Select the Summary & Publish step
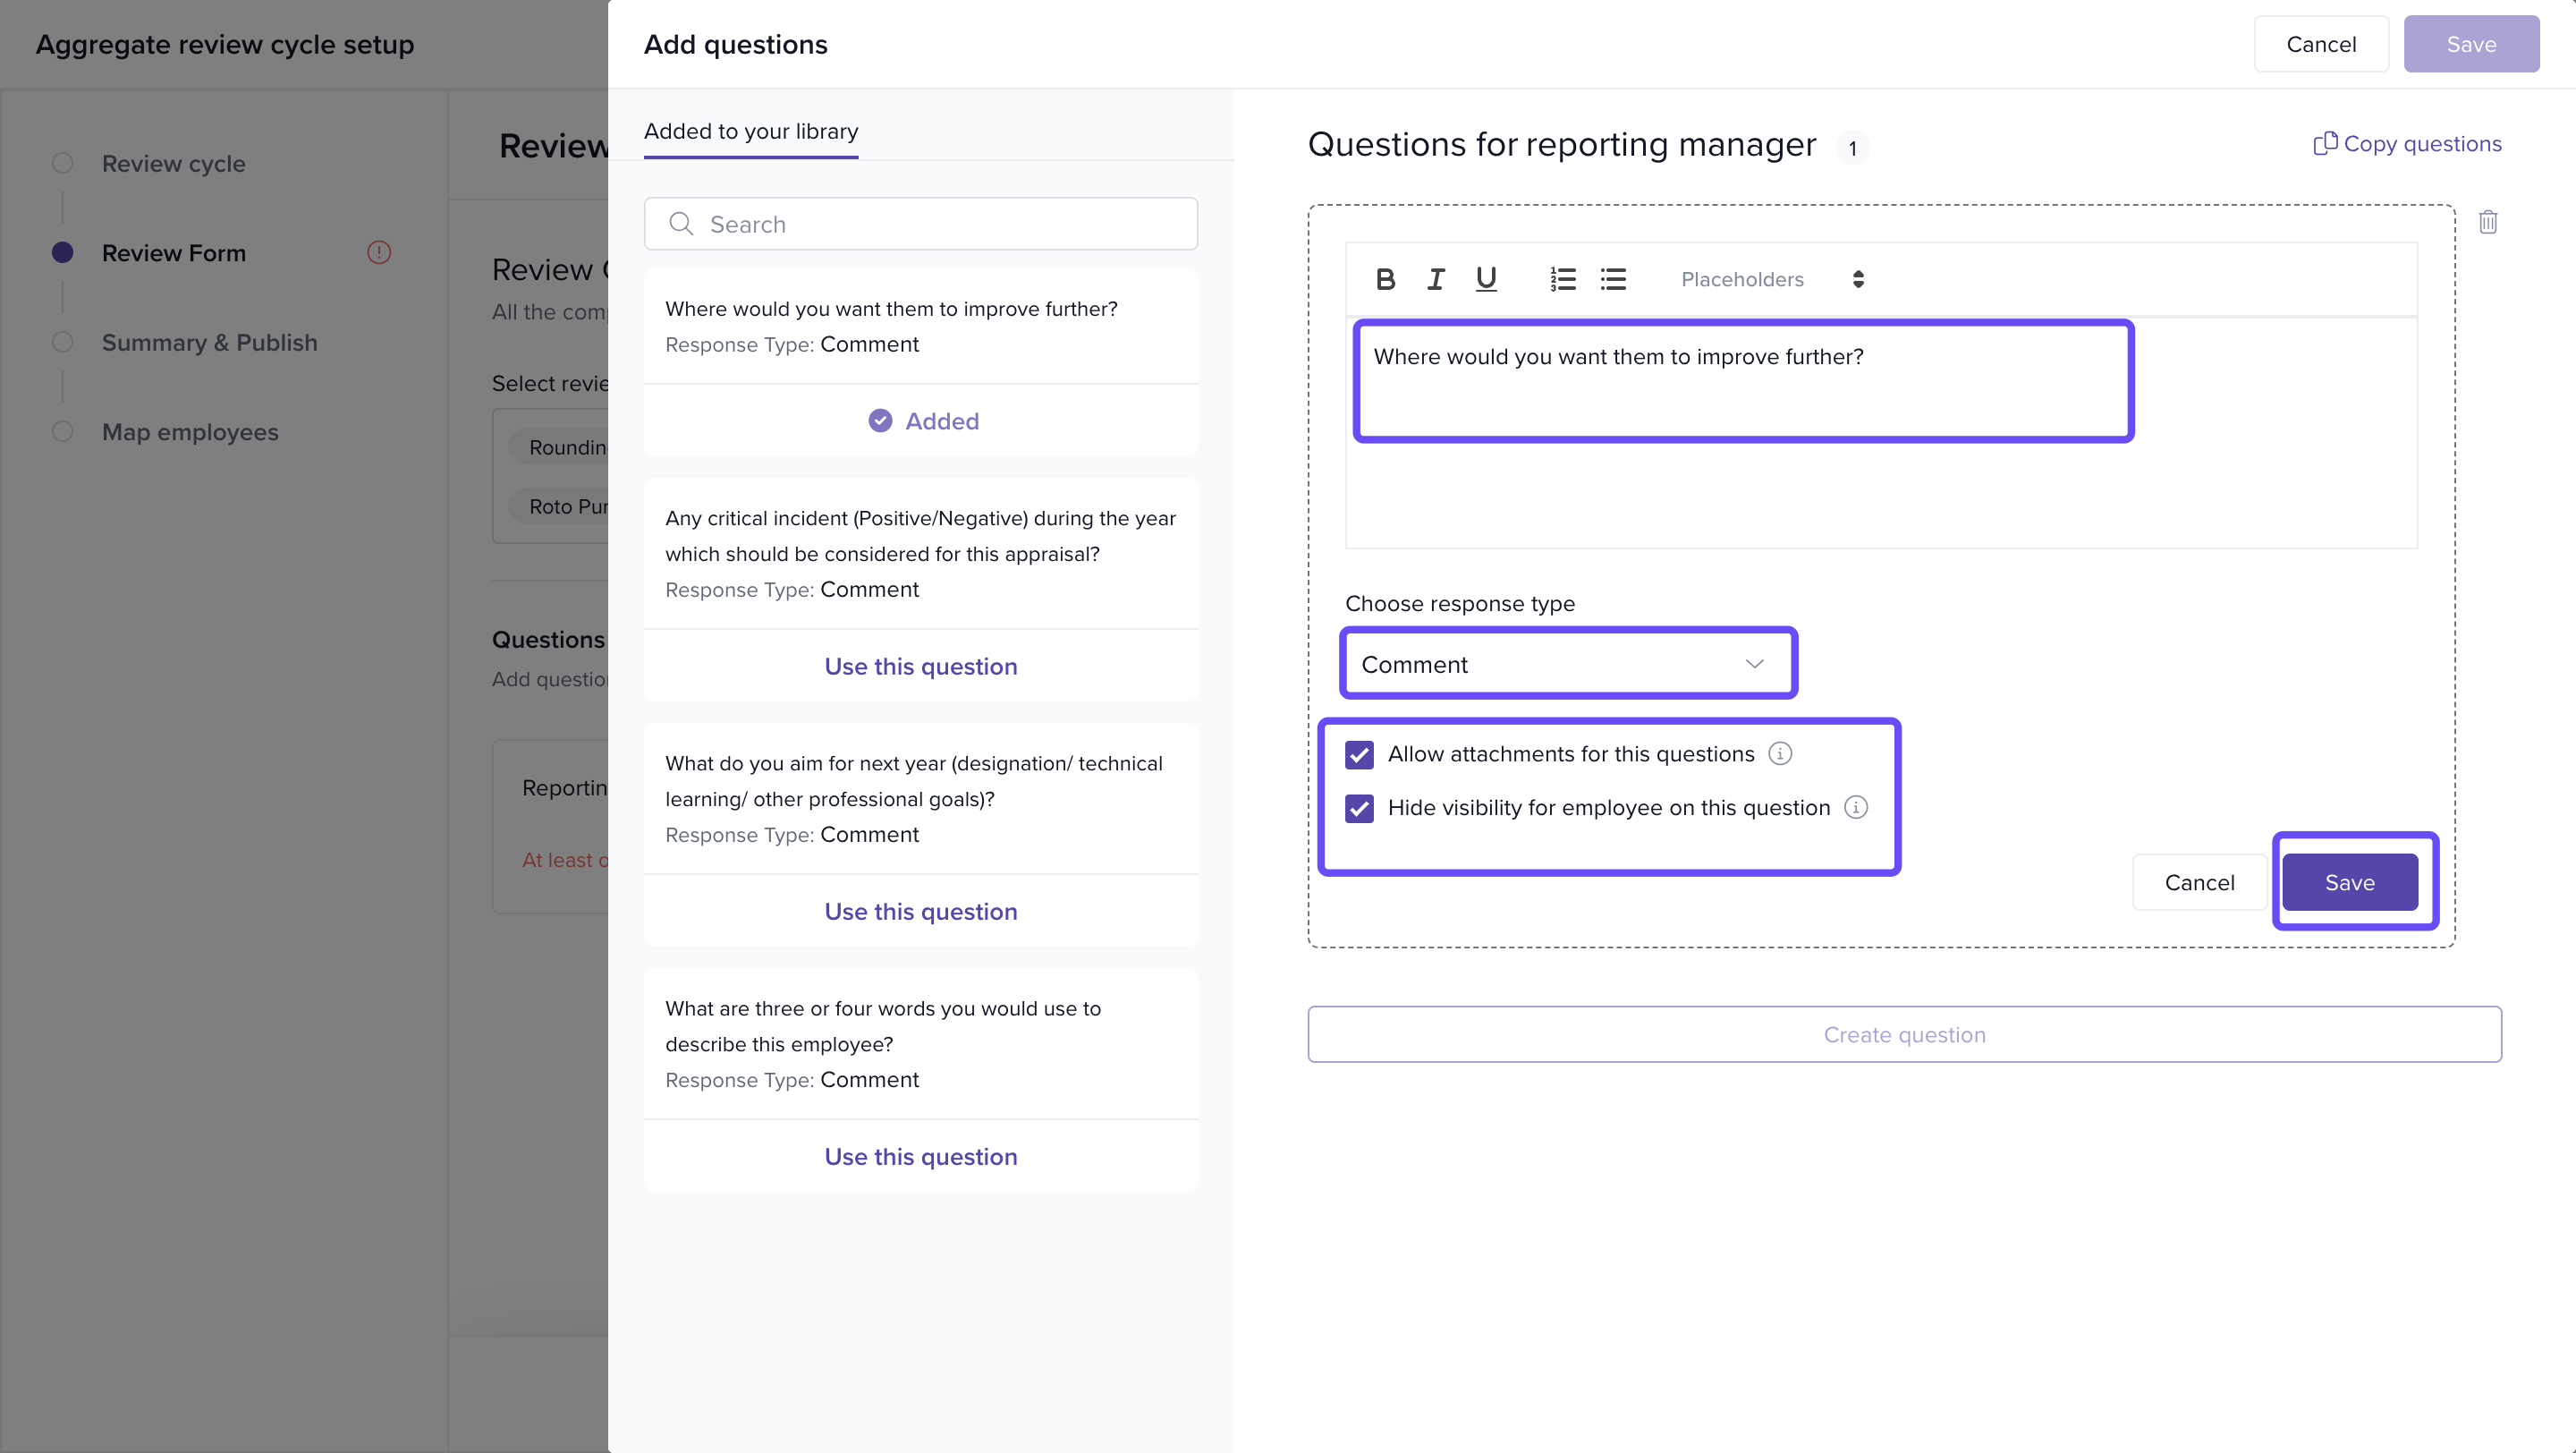Image resolution: width=2576 pixels, height=1453 pixels. point(209,342)
